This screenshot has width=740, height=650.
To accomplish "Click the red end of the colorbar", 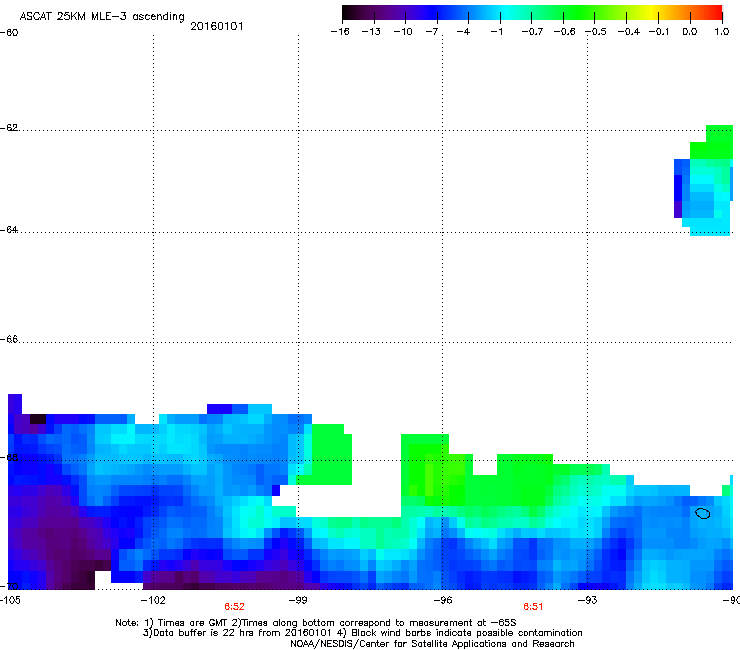I will pyautogui.click(x=716, y=13).
